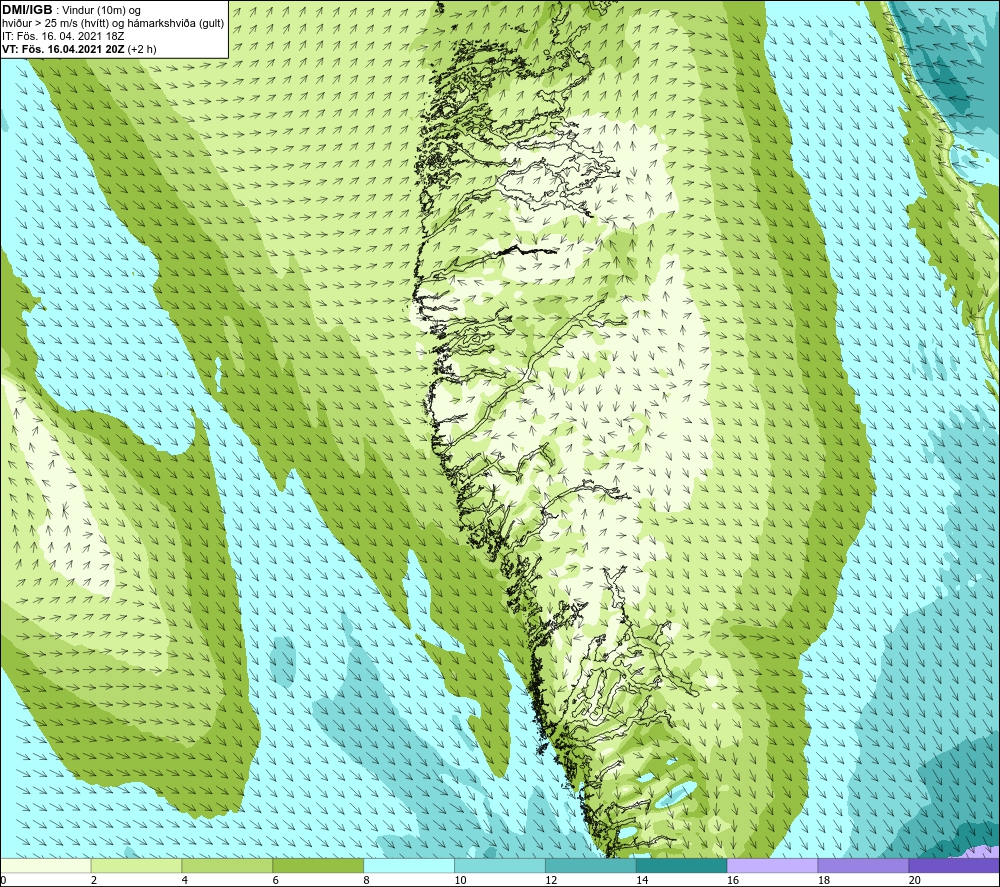Click the 16–18 m/s lavender legend swatch
The height and width of the screenshot is (887, 1000).
coord(772,866)
